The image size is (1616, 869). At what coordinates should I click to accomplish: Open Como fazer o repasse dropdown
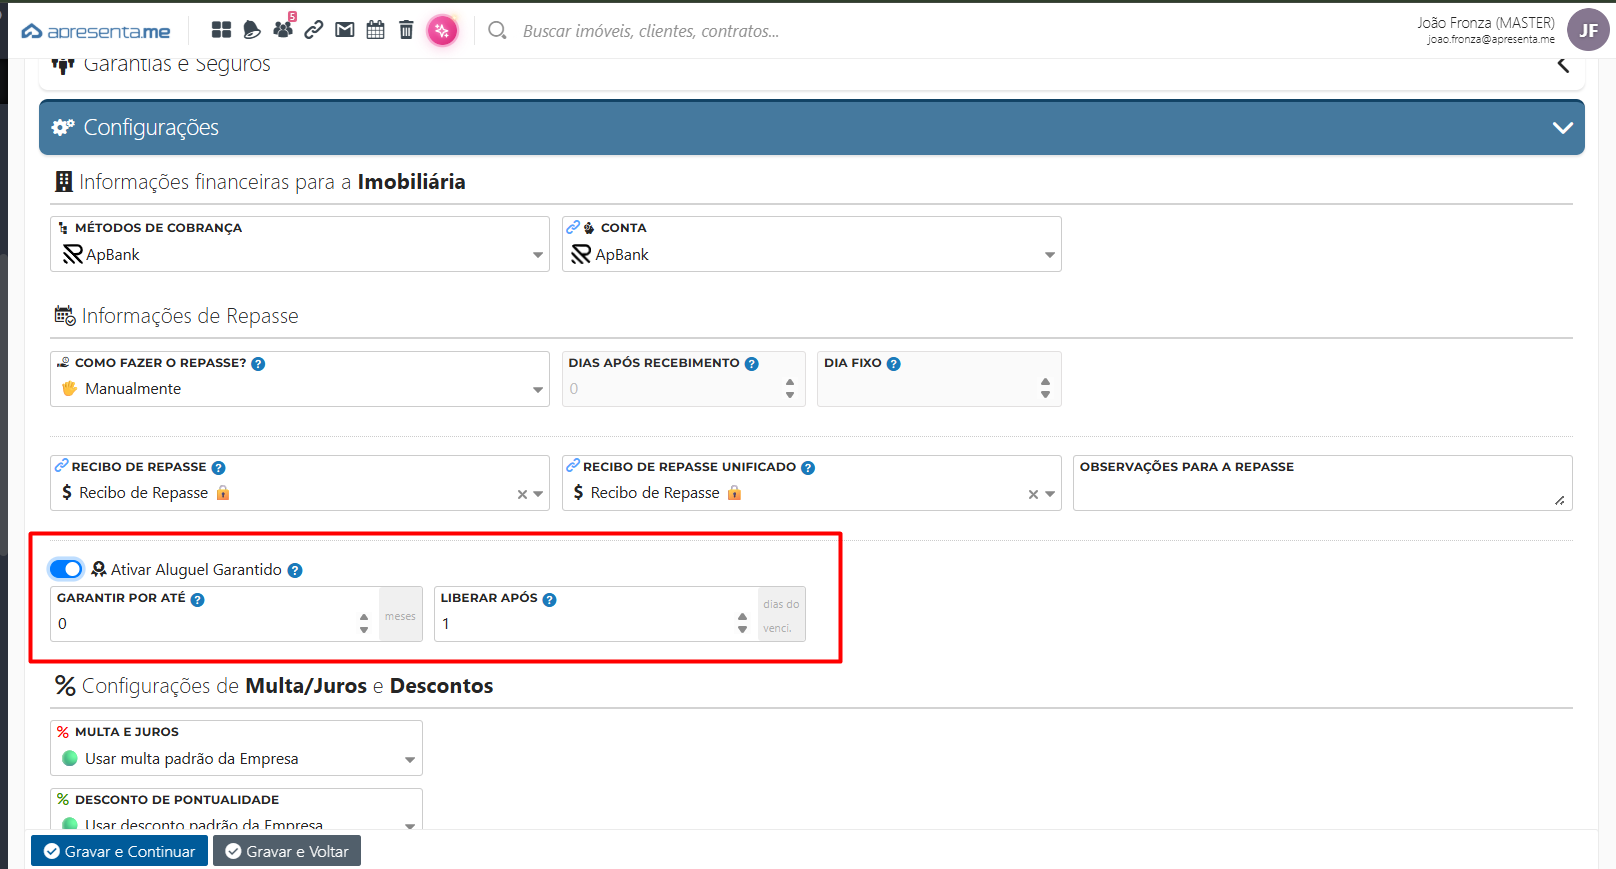point(300,379)
